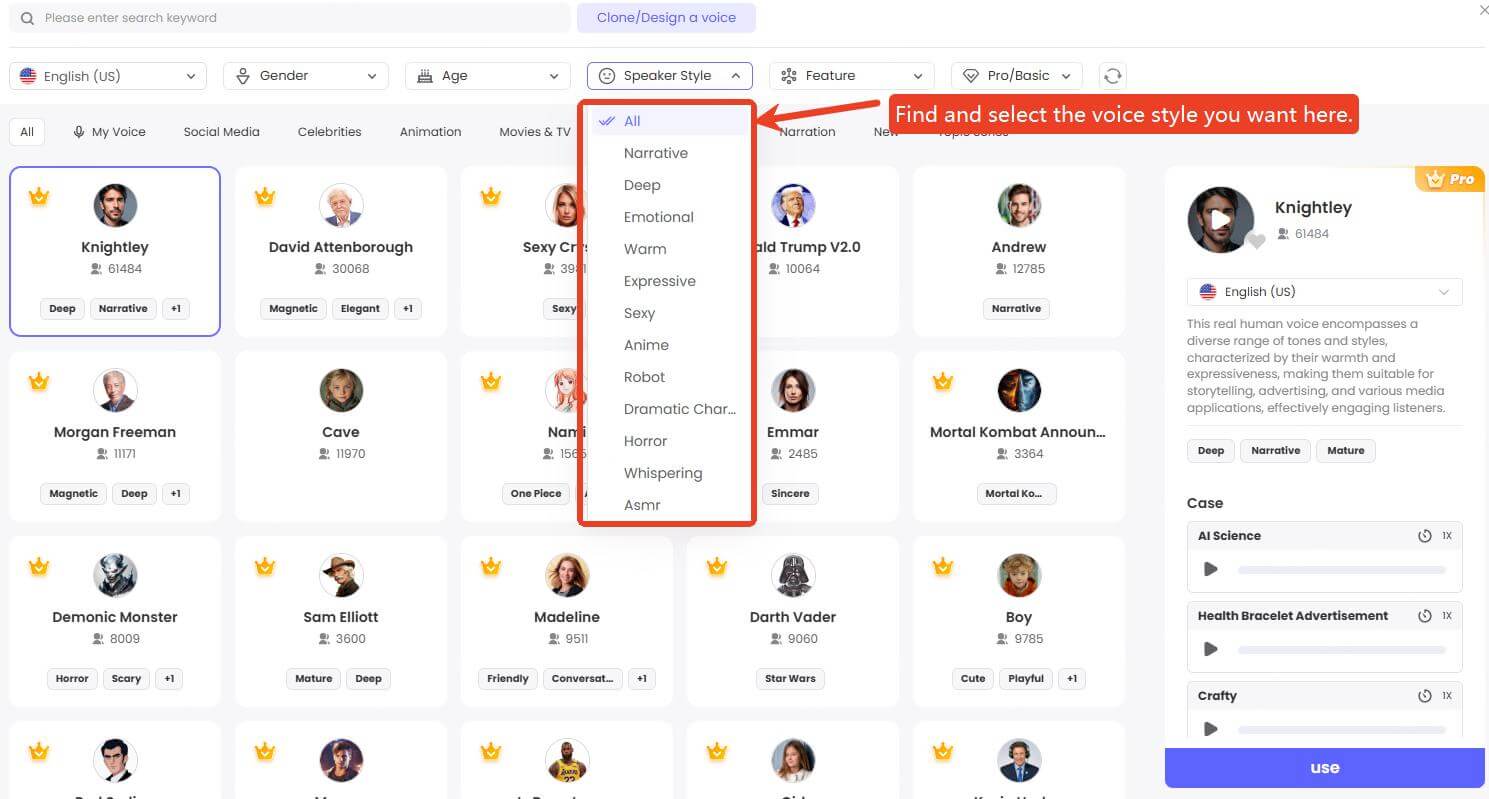Select the Darth Vader voice avatar

point(793,576)
